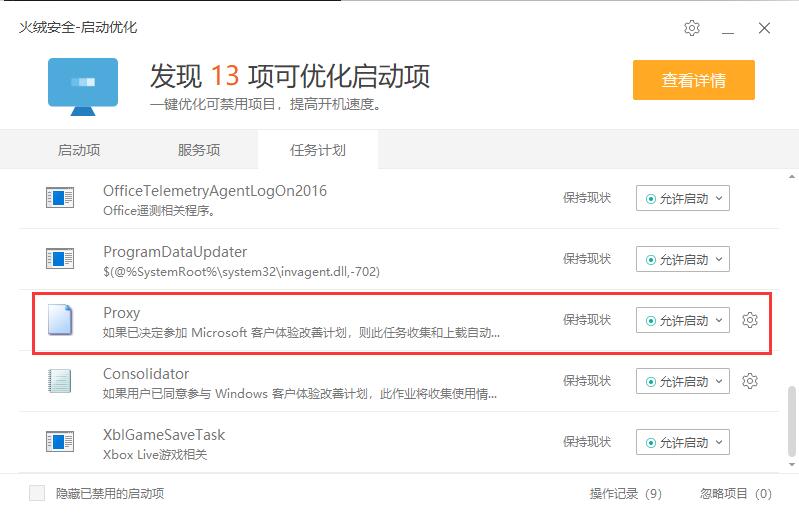Image resolution: width=799 pixels, height=514 pixels.
Task: Check 隐藏已禁用的启动项 checkbox
Action: click(37, 493)
